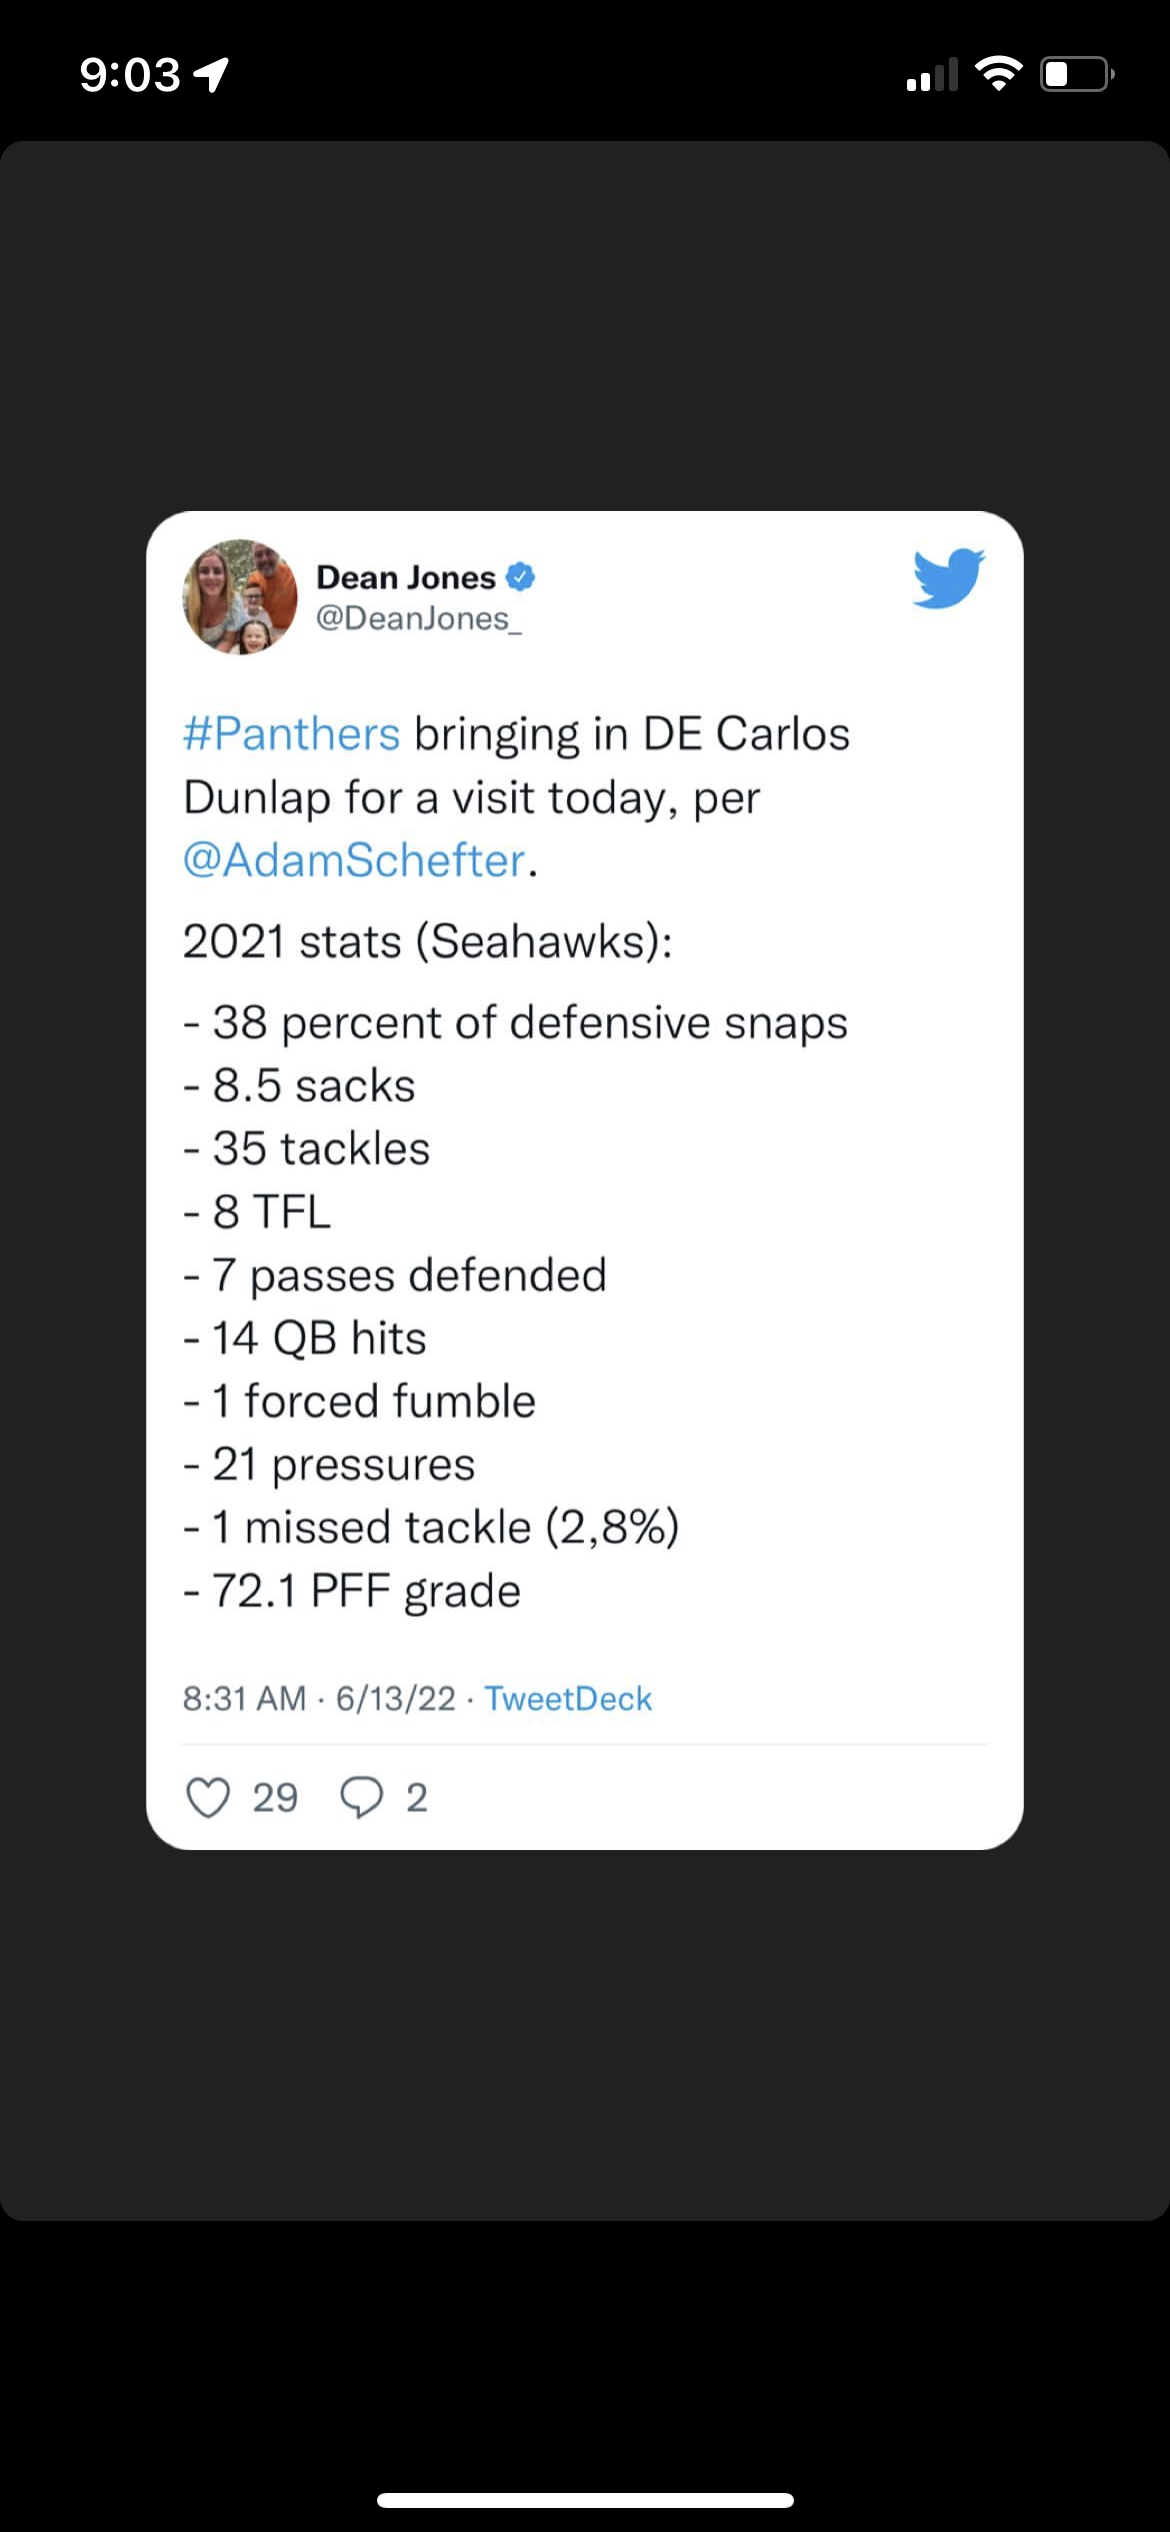Screen dimensions: 1170x2532
Task: Tap the home indicator bar
Action: 585,2500
